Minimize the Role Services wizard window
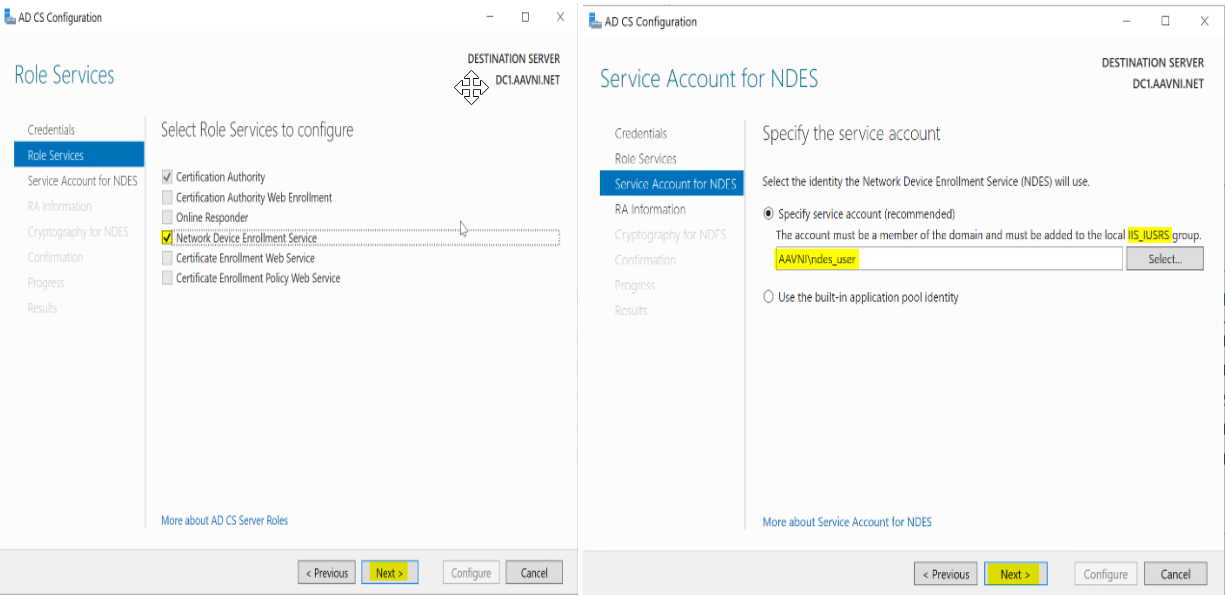Image resolution: width=1225 pixels, height=596 pixels. click(x=490, y=17)
